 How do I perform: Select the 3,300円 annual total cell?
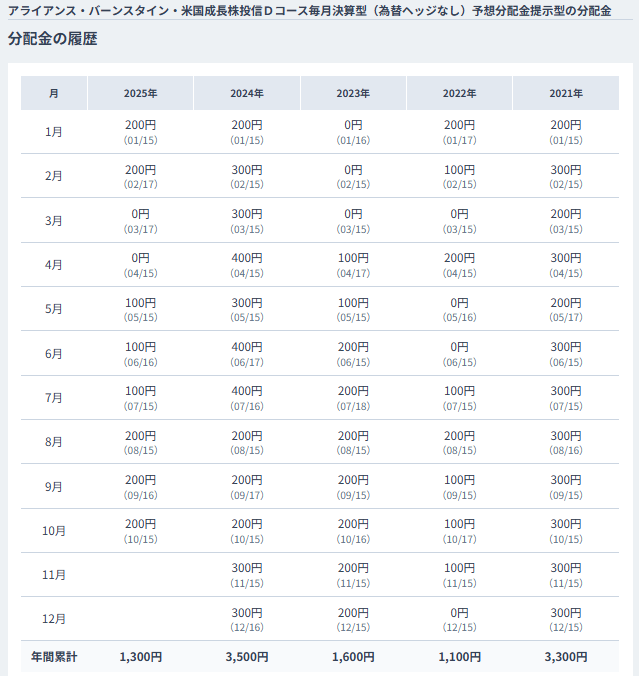[565, 657]
